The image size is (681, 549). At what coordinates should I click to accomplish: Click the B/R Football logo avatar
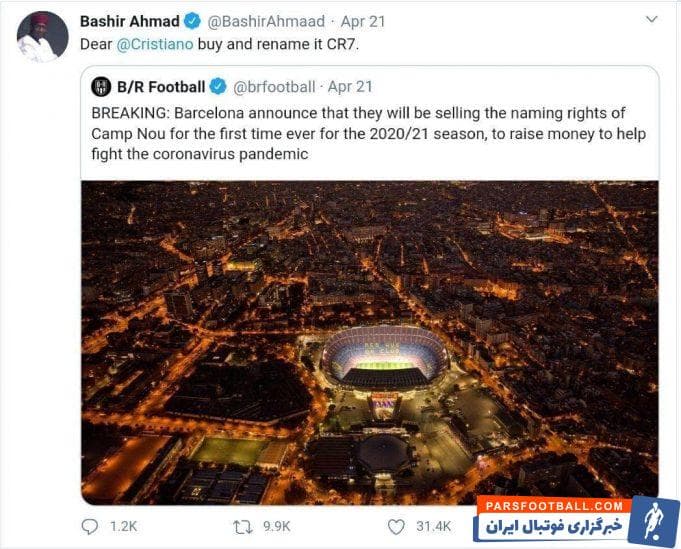coord(101,87)
